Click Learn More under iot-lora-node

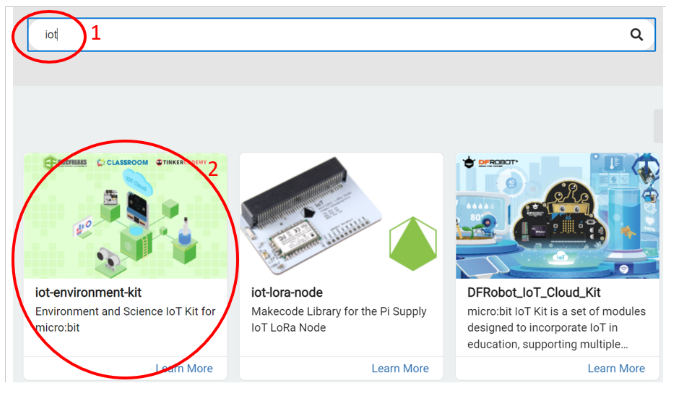pyautogui.click(x=400, y=368)
